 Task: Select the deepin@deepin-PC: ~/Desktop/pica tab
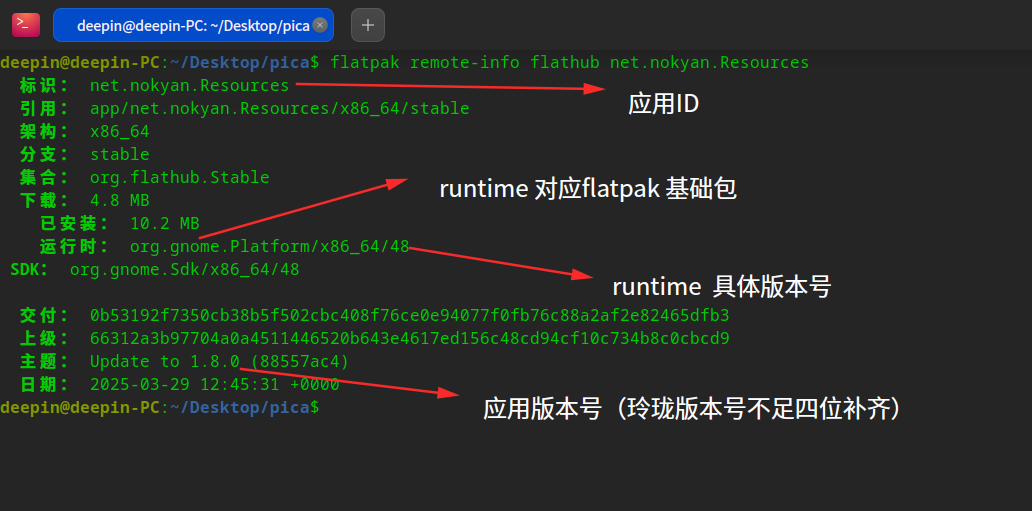pos(190,25)
